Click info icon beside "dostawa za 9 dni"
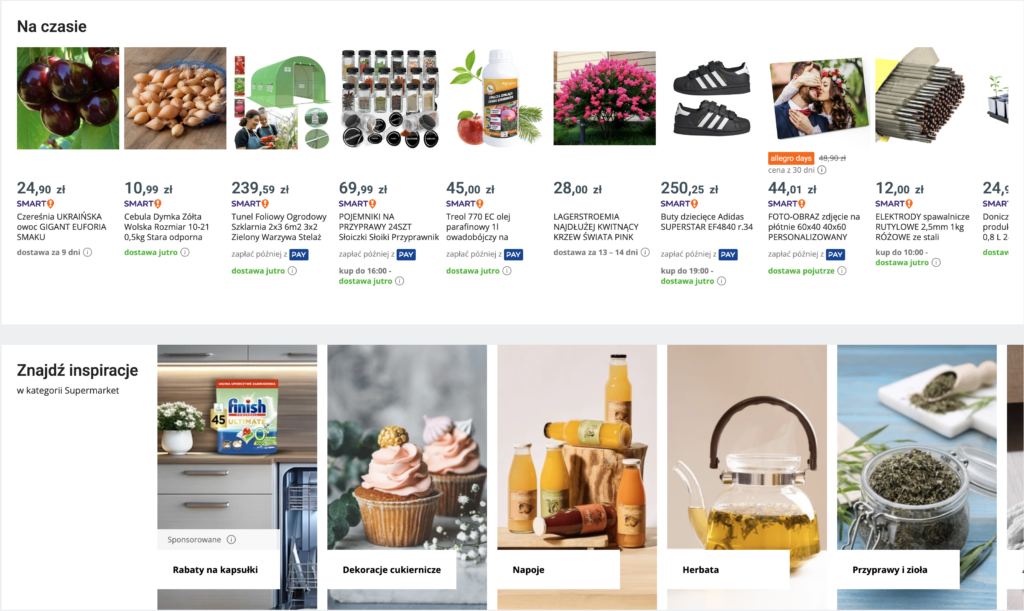Screen dimensions: 1024x611 (x=88, y=252)
